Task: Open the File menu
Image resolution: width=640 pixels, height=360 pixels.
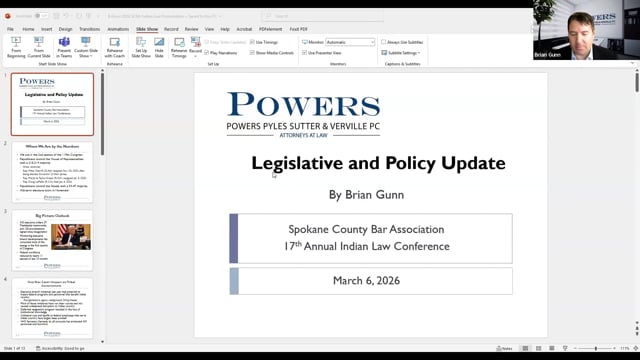Action: coord(10,29)
